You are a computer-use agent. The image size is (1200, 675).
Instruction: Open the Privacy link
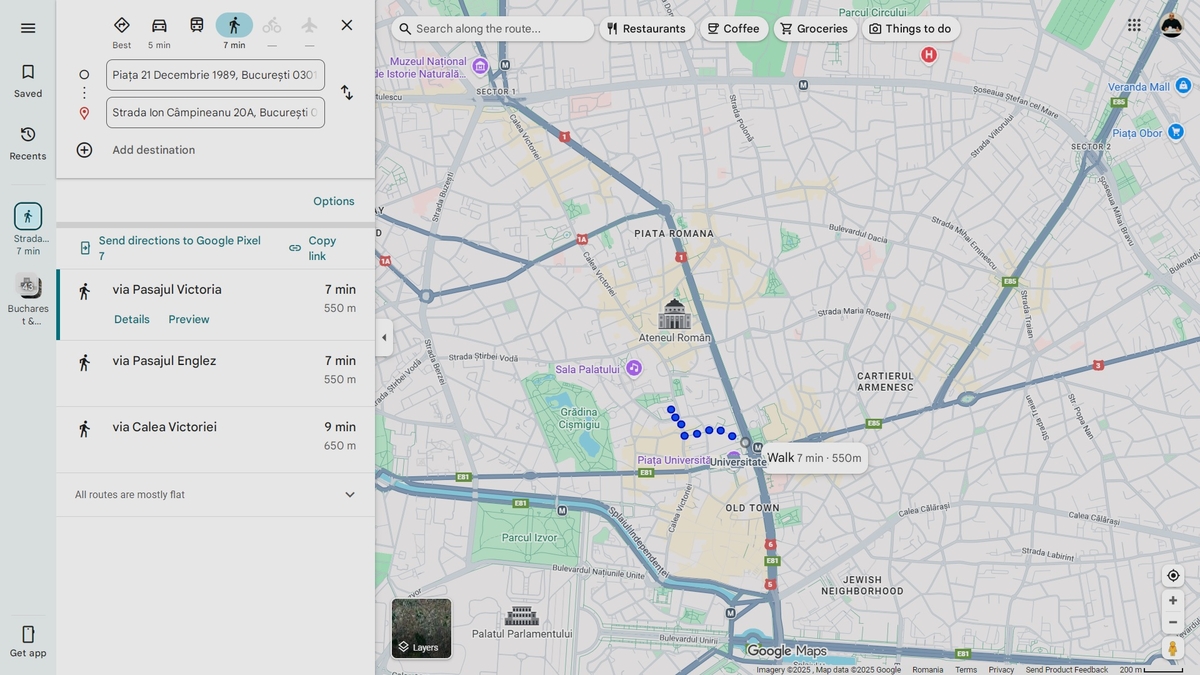point(1001,670)
